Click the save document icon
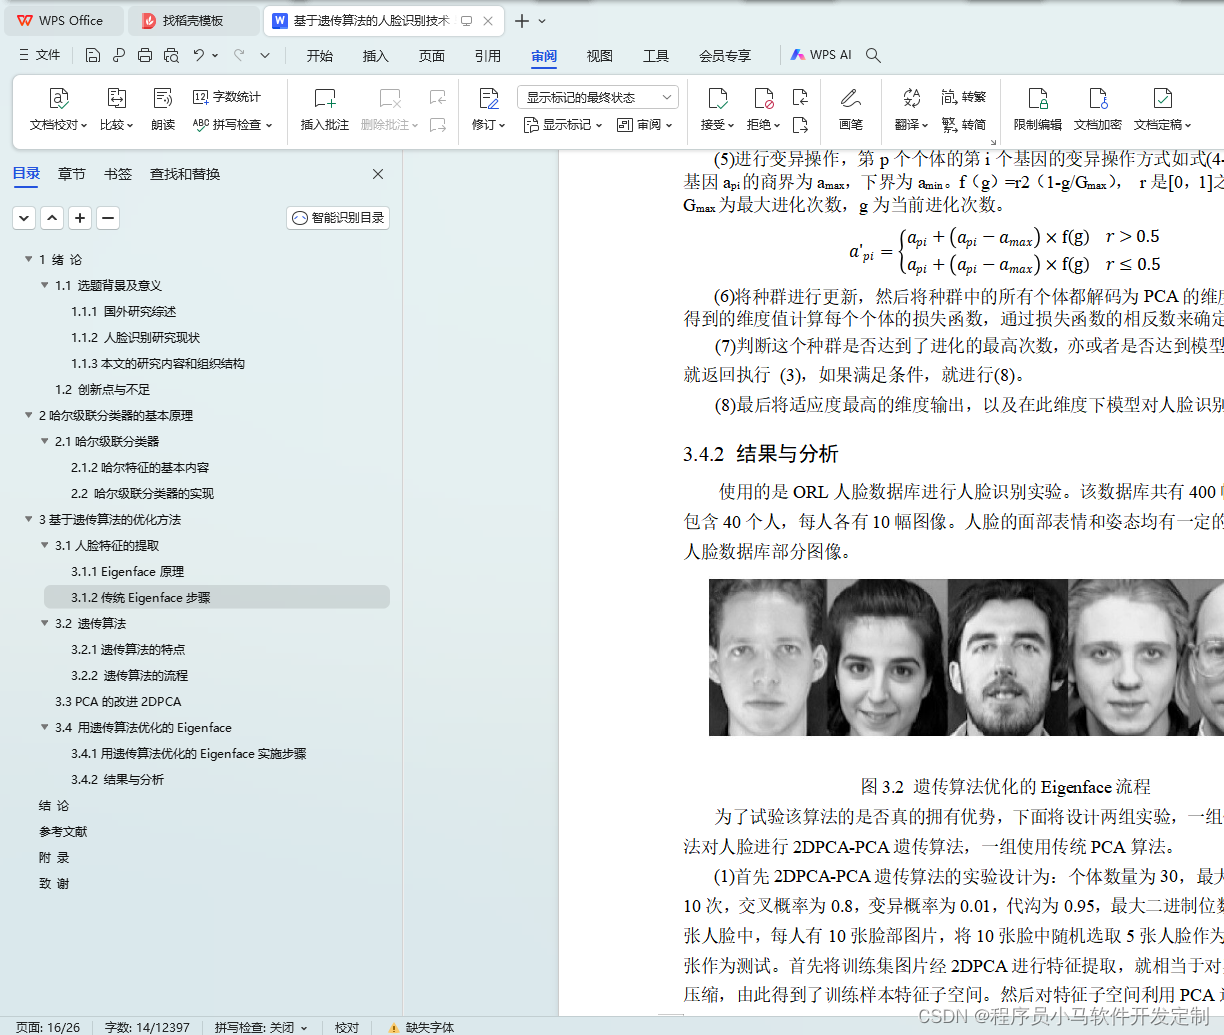Screen dimensions: 1224x1035 tap(92, 55)
